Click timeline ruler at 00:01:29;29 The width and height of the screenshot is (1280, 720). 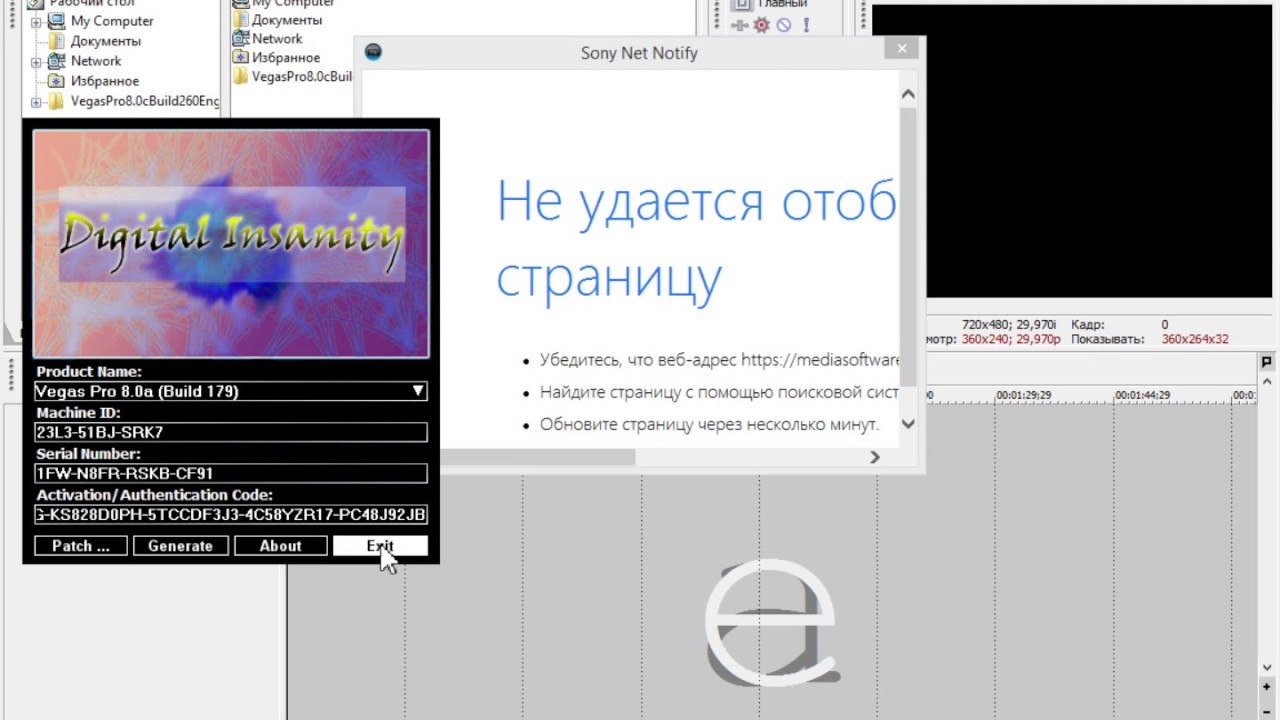(x=1023, y=395)
